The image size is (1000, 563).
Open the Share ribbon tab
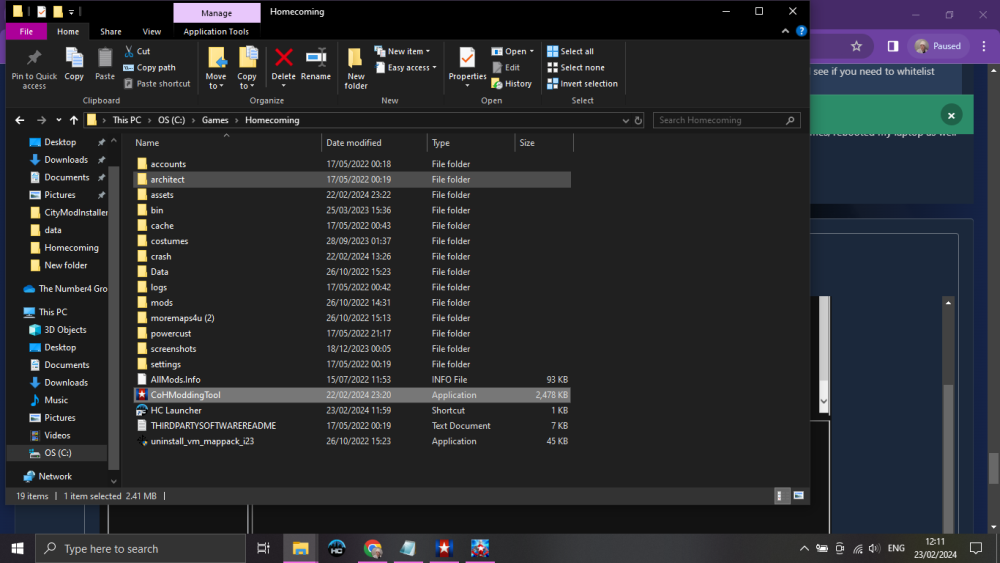tap(110, 32)
